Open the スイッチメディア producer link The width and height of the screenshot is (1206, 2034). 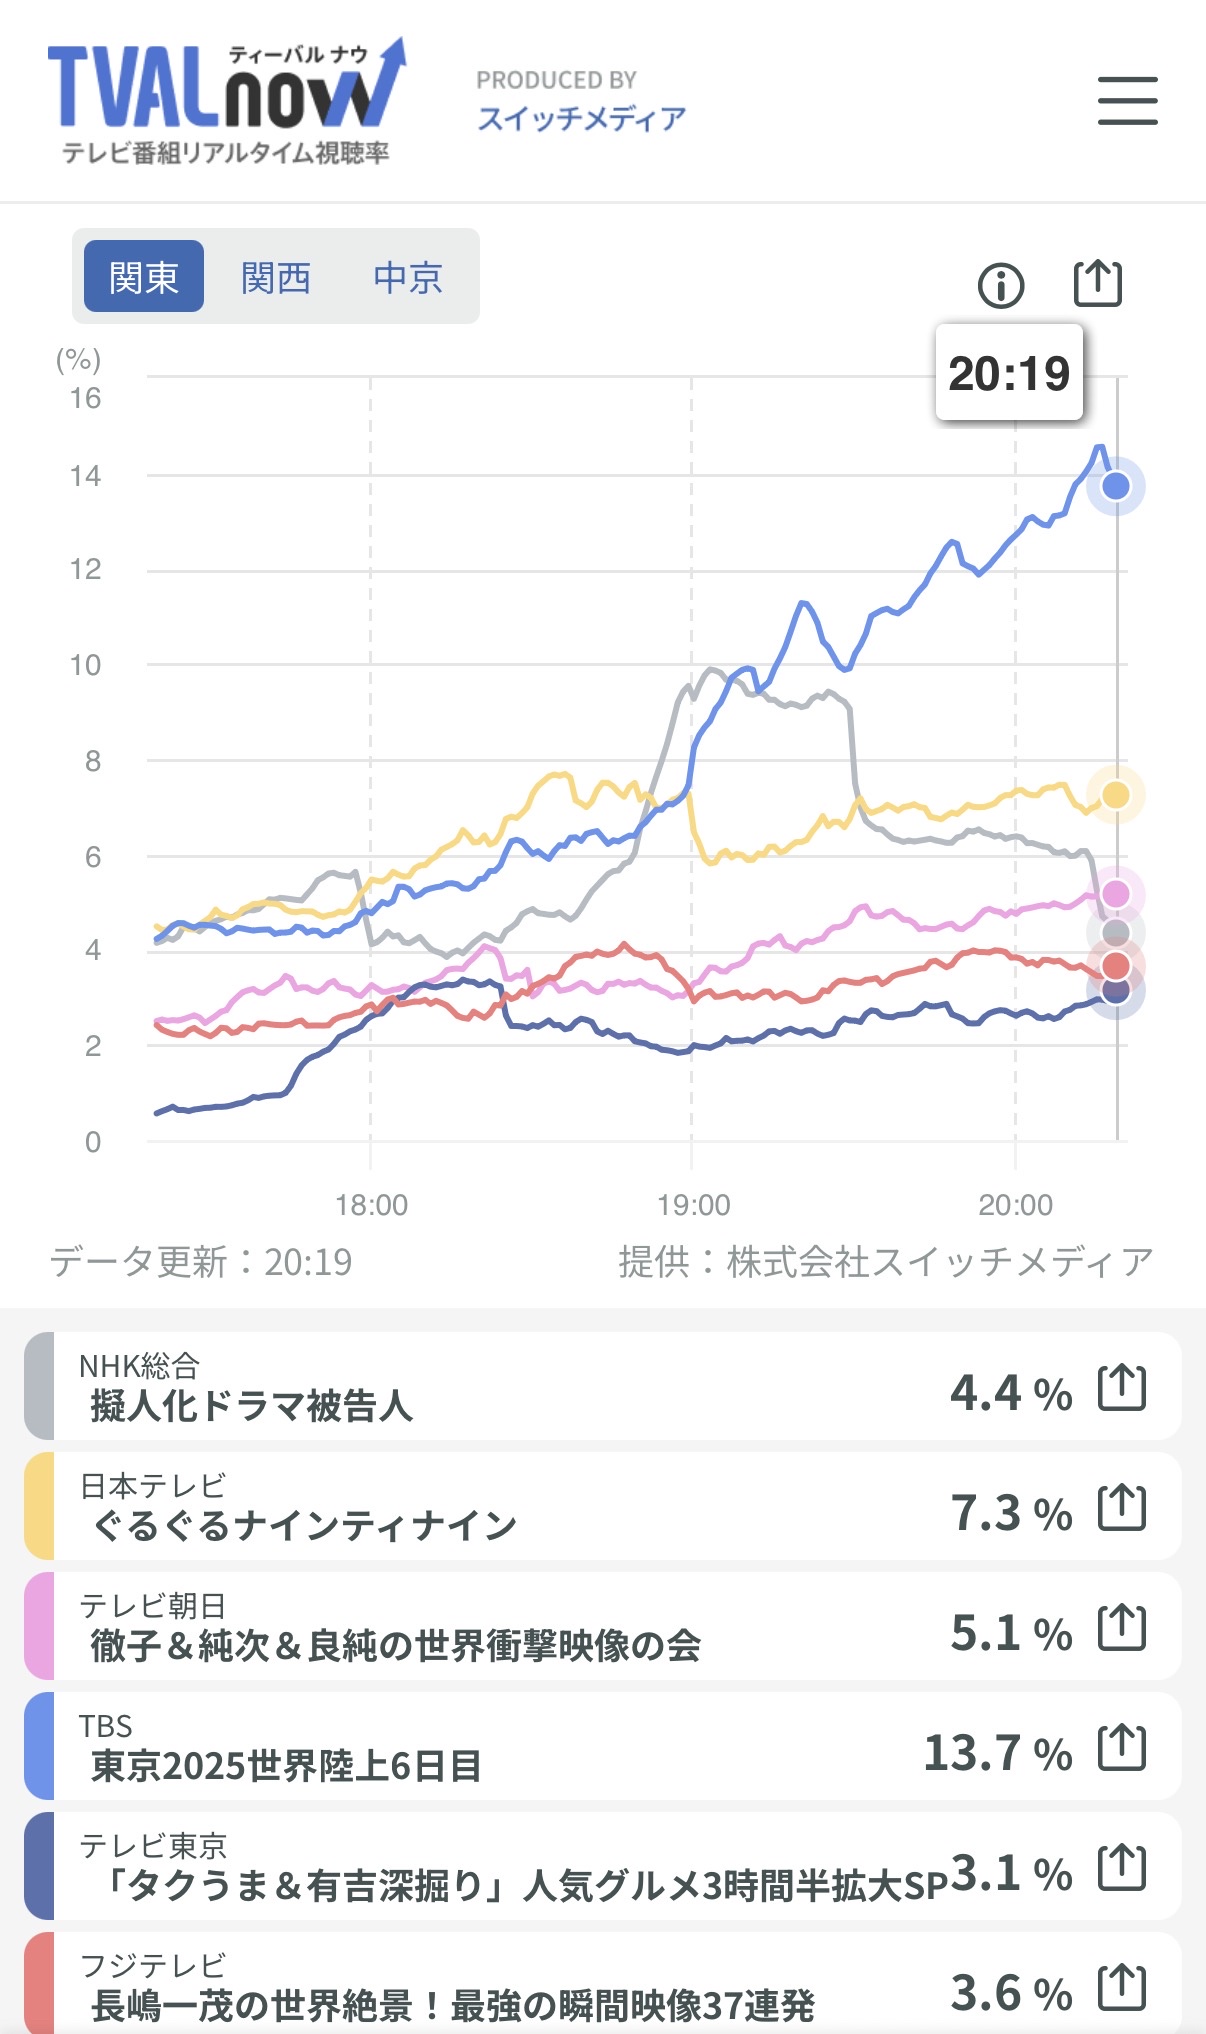[581, 119]
